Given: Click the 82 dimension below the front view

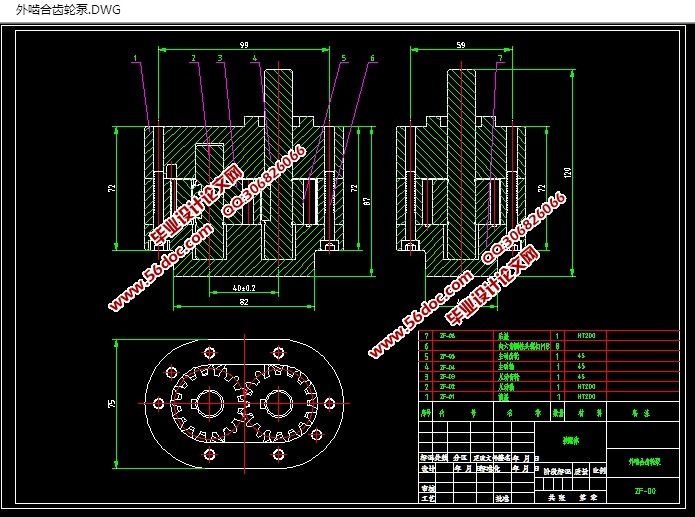Looking at the screenshot, I should (x=243, y=302).
